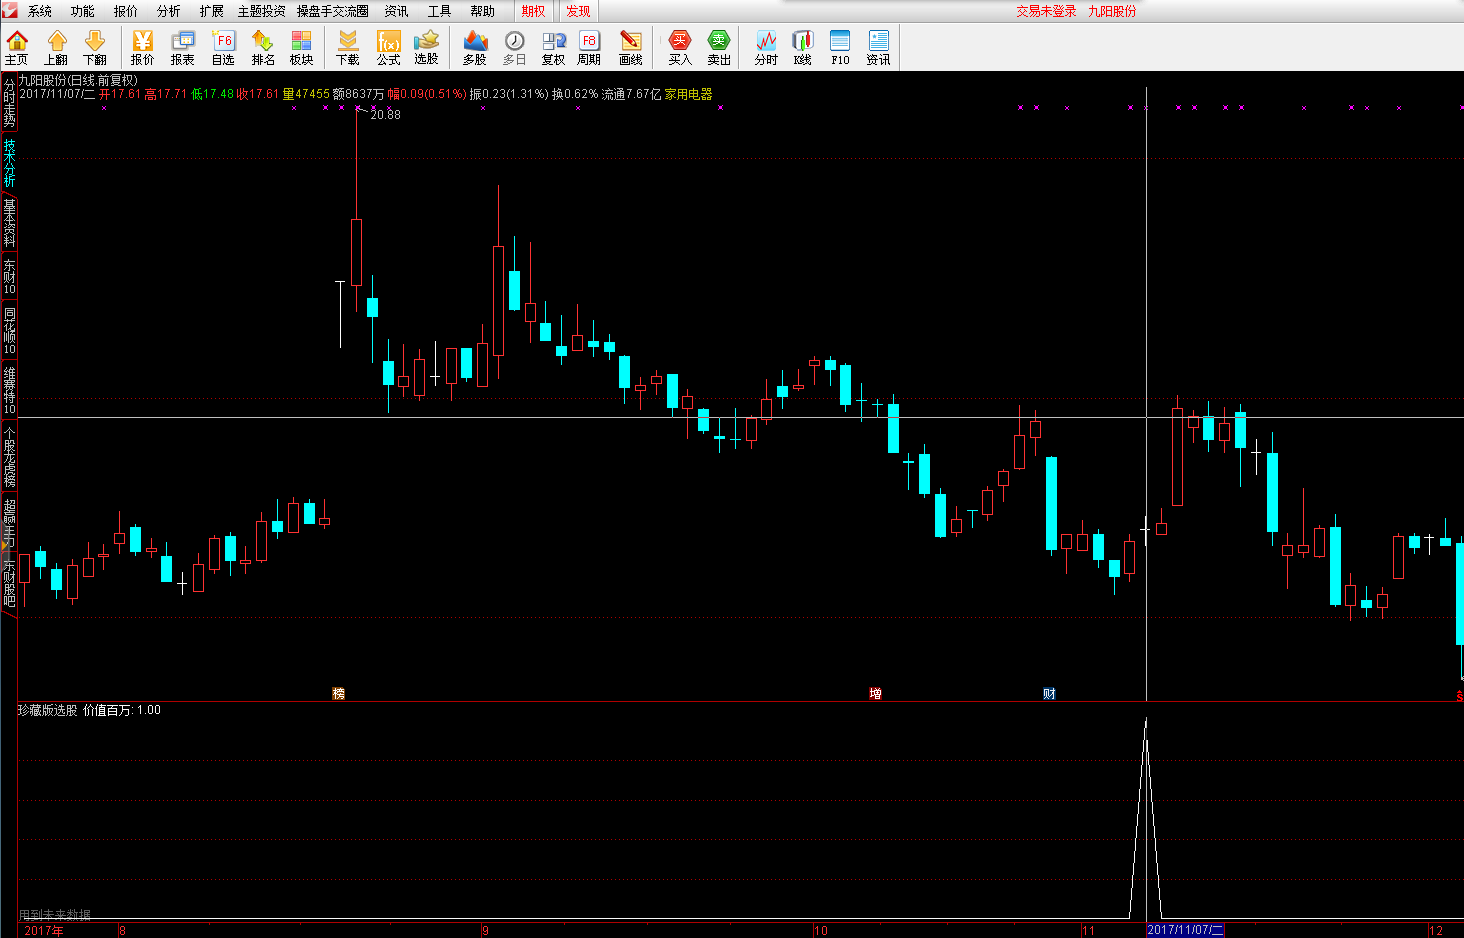Image resolution: width=1464 pixels, height=938 pixels.
Task: Click the 增 event marker under the chart
Action: (x=875, y=693)
